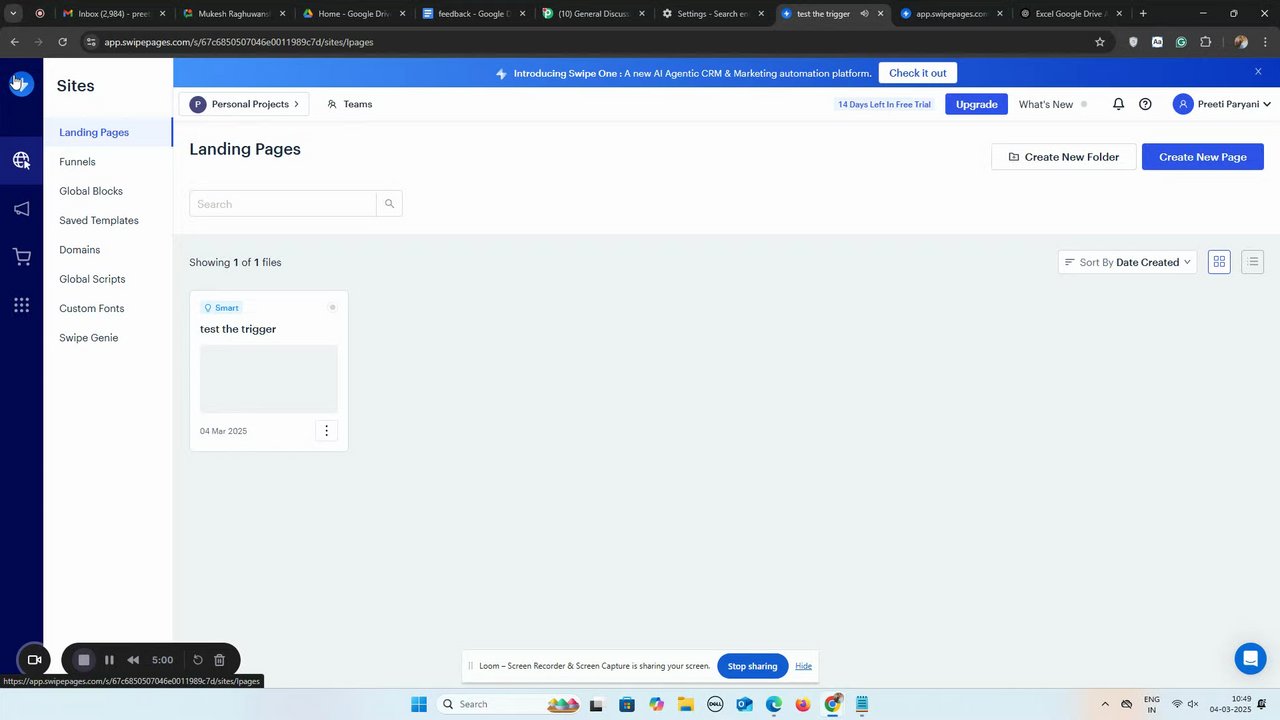The image size is (1280, 720).
Task: Open Saved Templates in the sidebar
Action: click(99, 220)
